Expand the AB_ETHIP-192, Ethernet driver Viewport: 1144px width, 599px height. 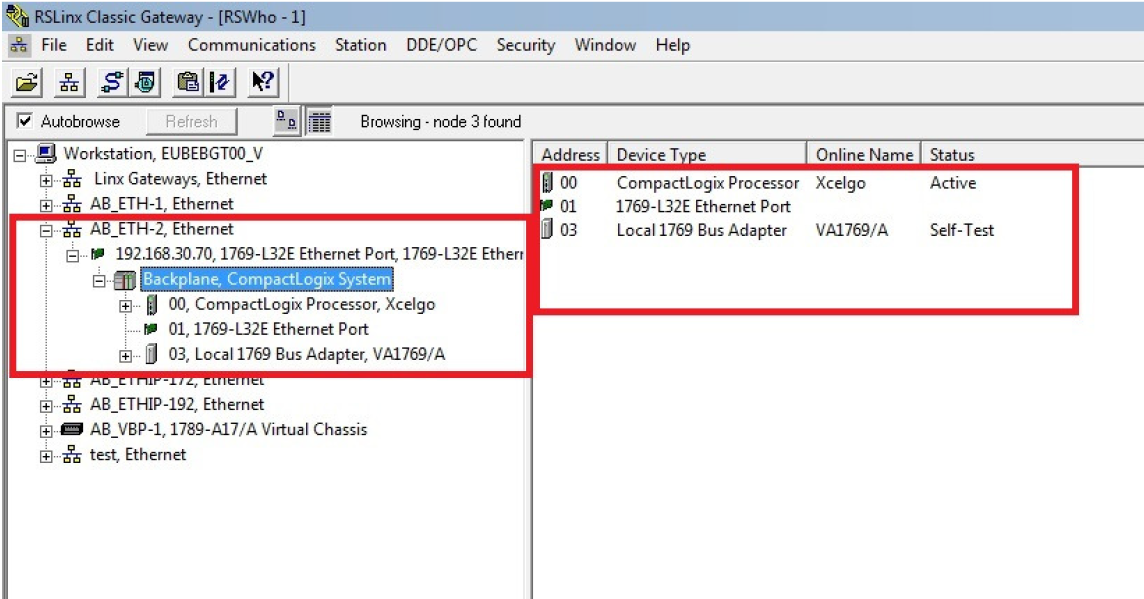(46, 406)
